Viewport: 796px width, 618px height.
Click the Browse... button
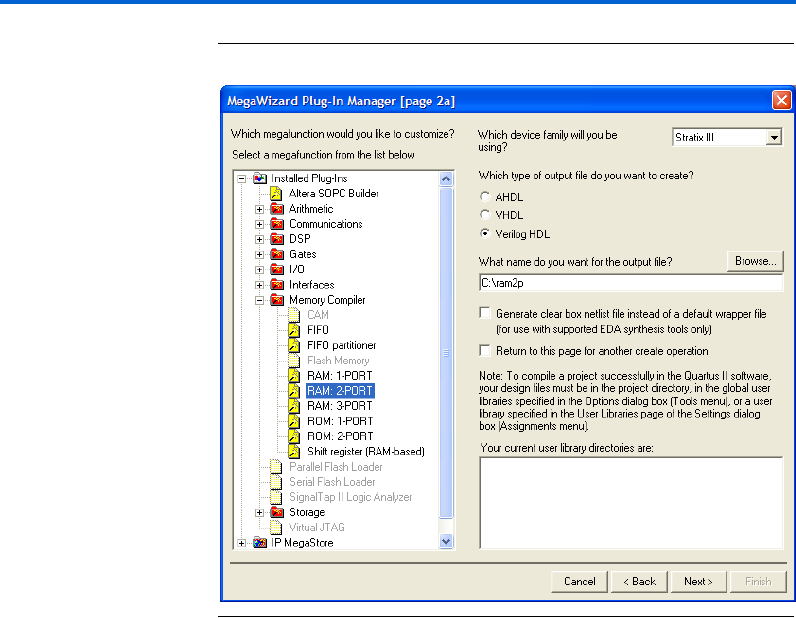755,261
